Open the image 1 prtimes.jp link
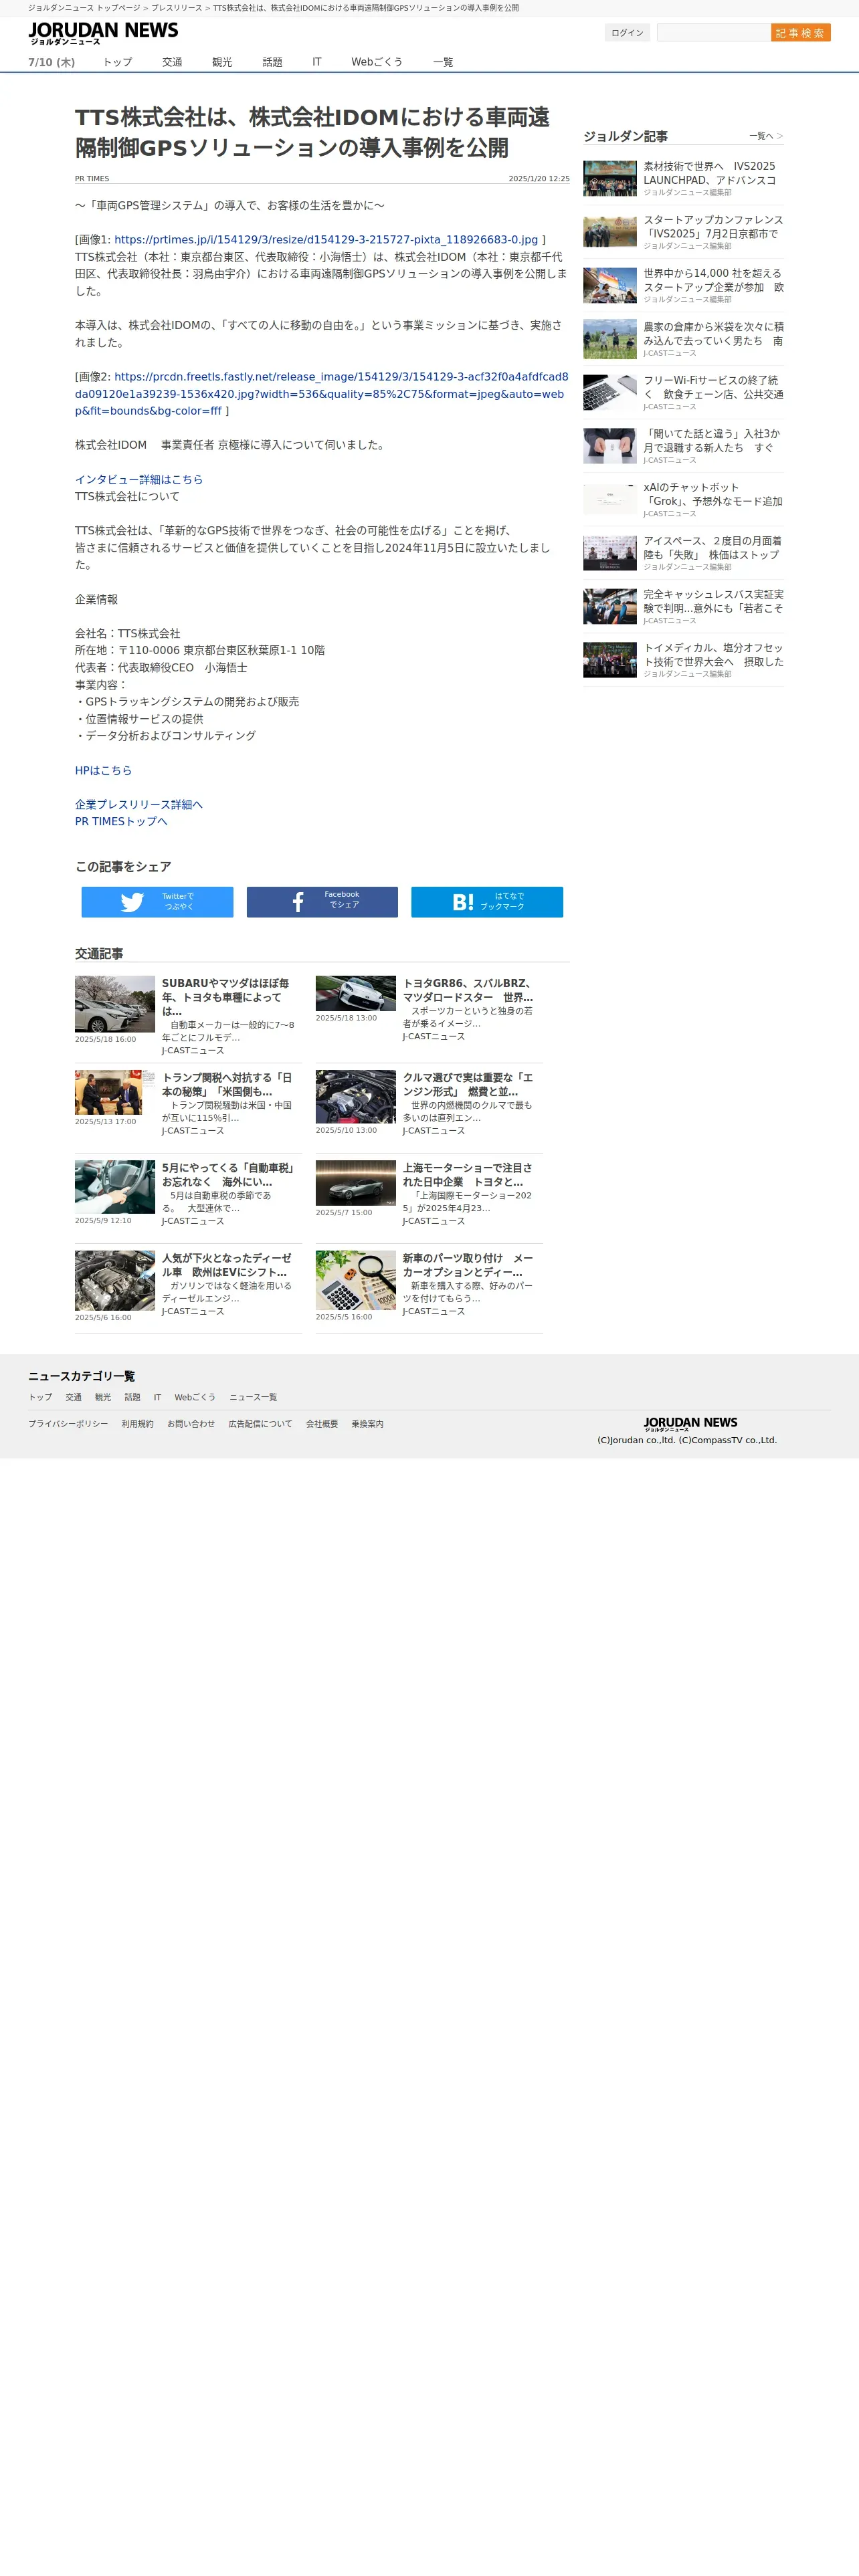The image size is (859, 2576). (x=326, y=240)
